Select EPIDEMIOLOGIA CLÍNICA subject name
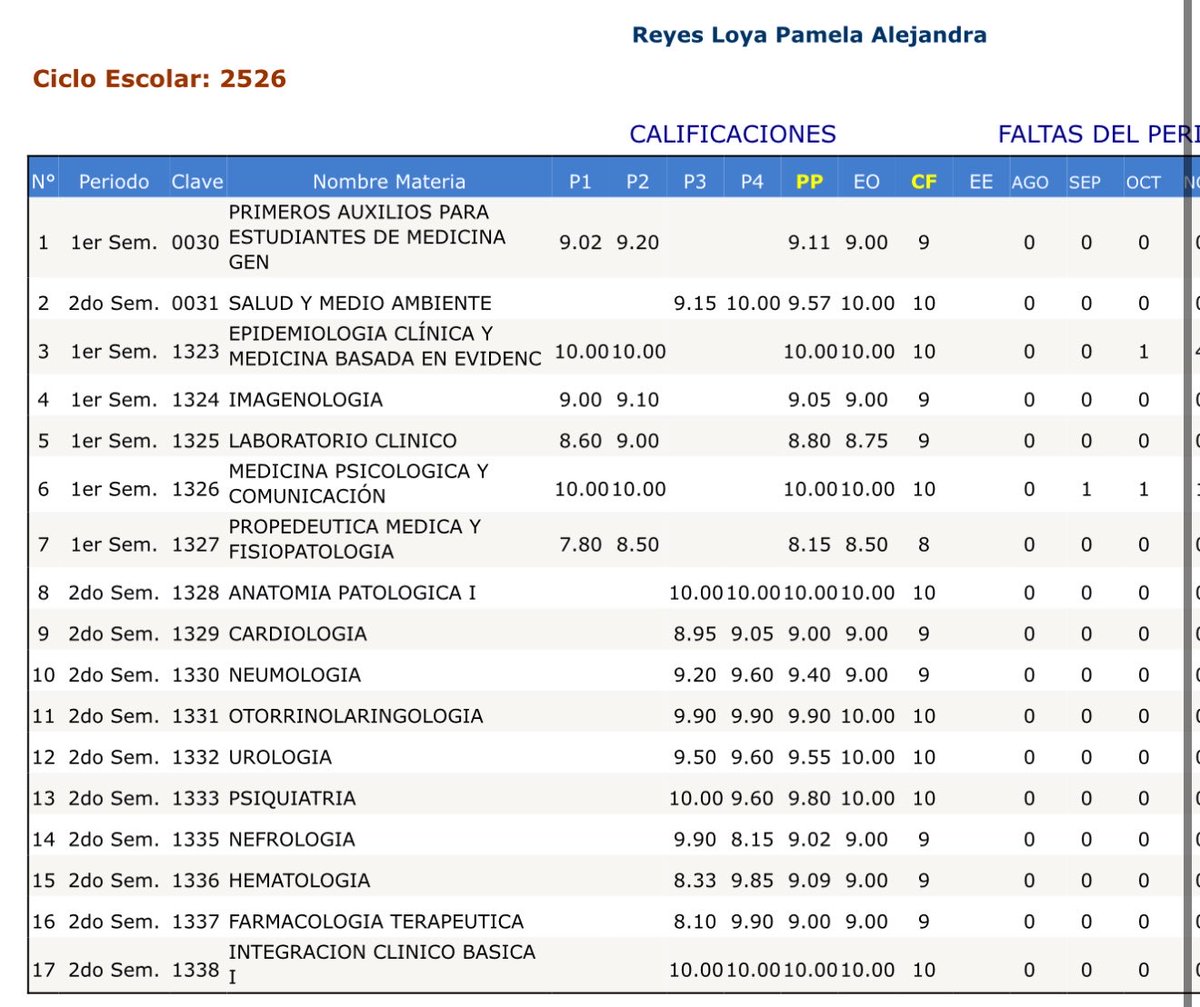 [x=385, y=346]
